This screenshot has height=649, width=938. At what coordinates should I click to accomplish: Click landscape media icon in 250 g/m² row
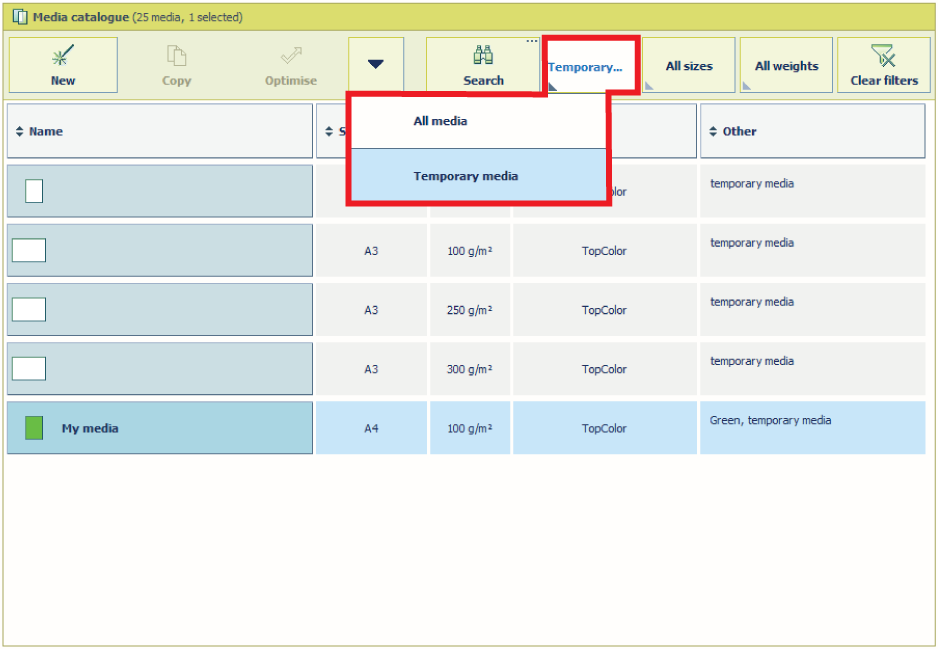(x=29, y=309)
